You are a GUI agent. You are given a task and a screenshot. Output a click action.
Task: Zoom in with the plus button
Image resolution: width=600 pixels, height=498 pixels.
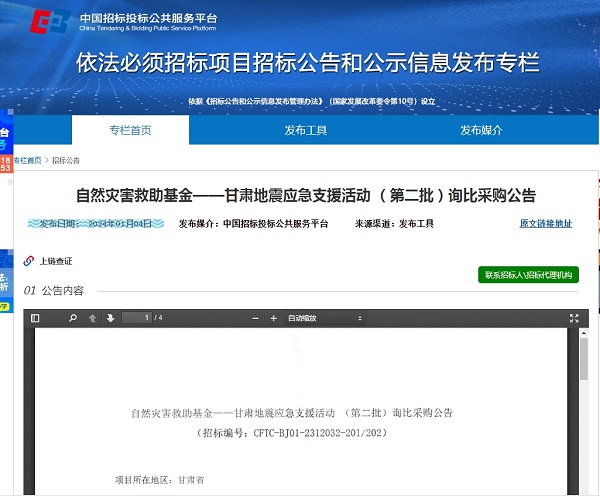point(273,318)
